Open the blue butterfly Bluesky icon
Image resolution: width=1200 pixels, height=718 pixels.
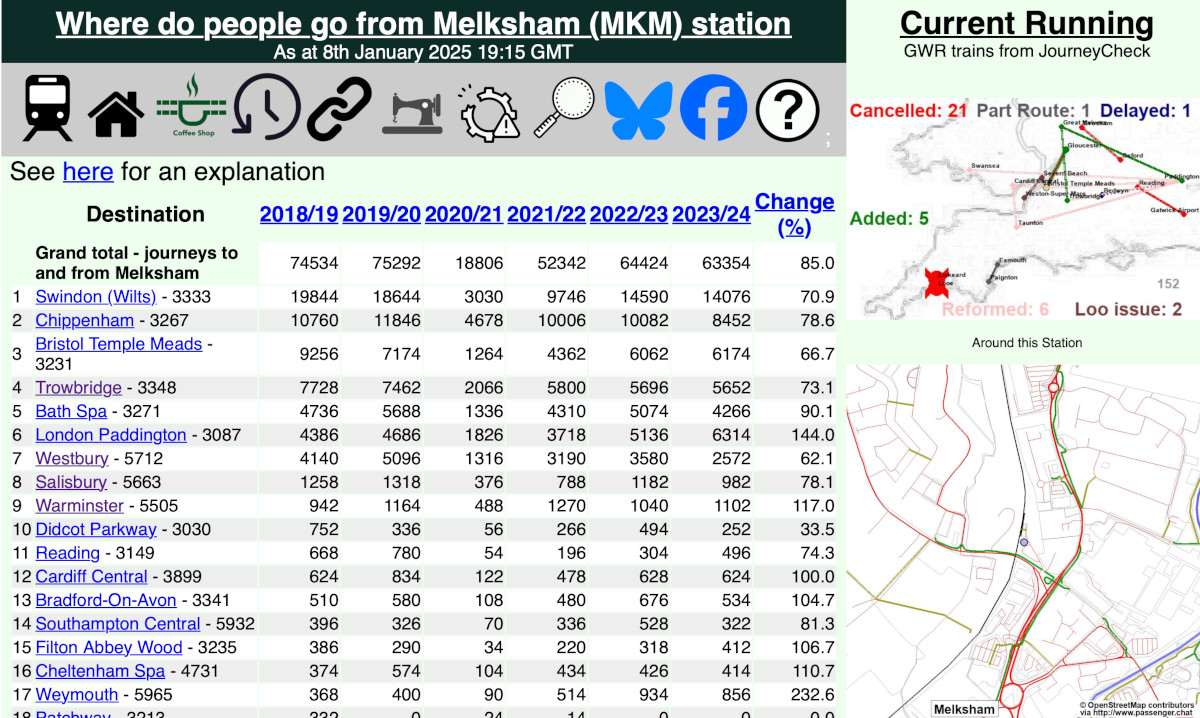pos(639,109)
